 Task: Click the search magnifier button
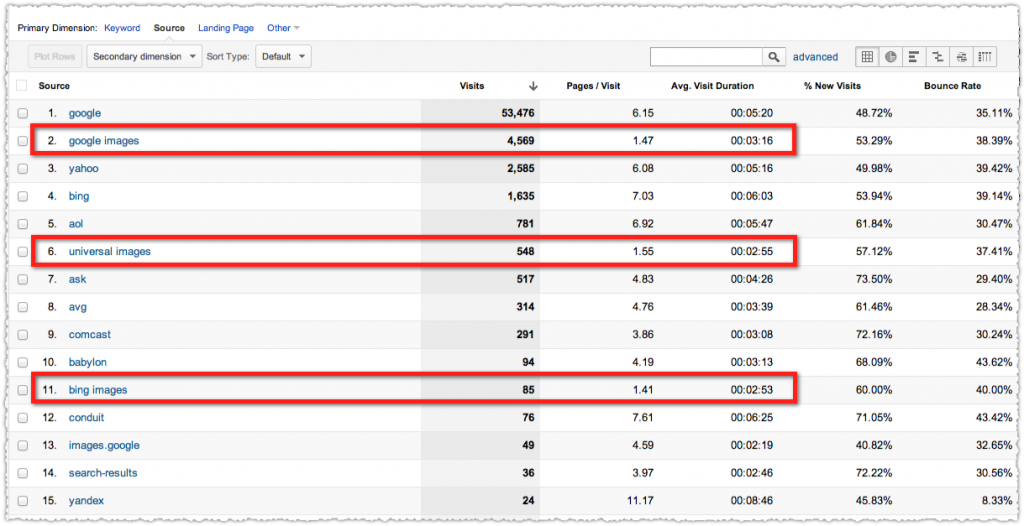(x=773, y=57)
